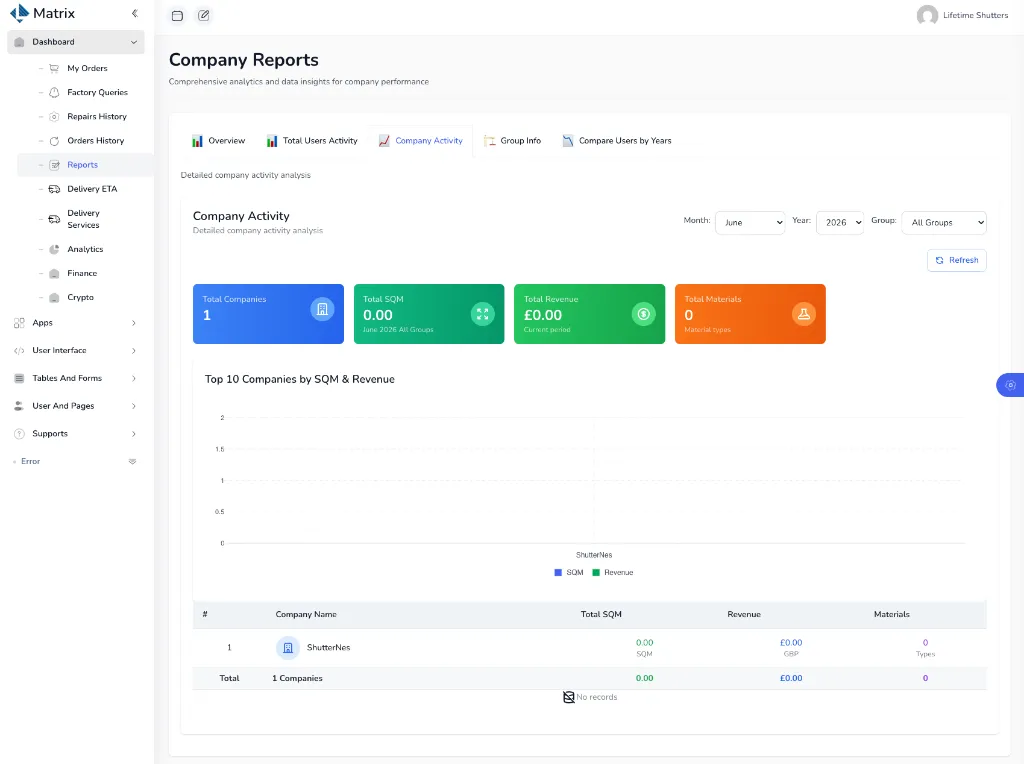Open the calendar icon in top bar

click(177, 16)
